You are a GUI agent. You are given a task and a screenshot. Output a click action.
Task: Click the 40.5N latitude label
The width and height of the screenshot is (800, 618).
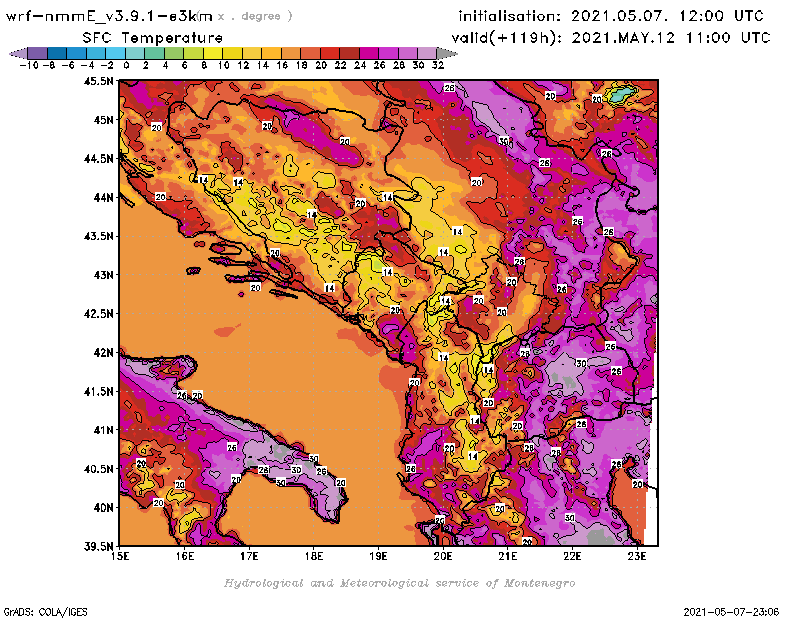coord(98,469)
